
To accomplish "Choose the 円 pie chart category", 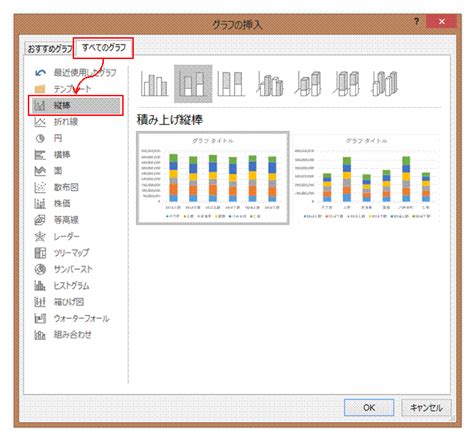I will (x=49, y=138).
